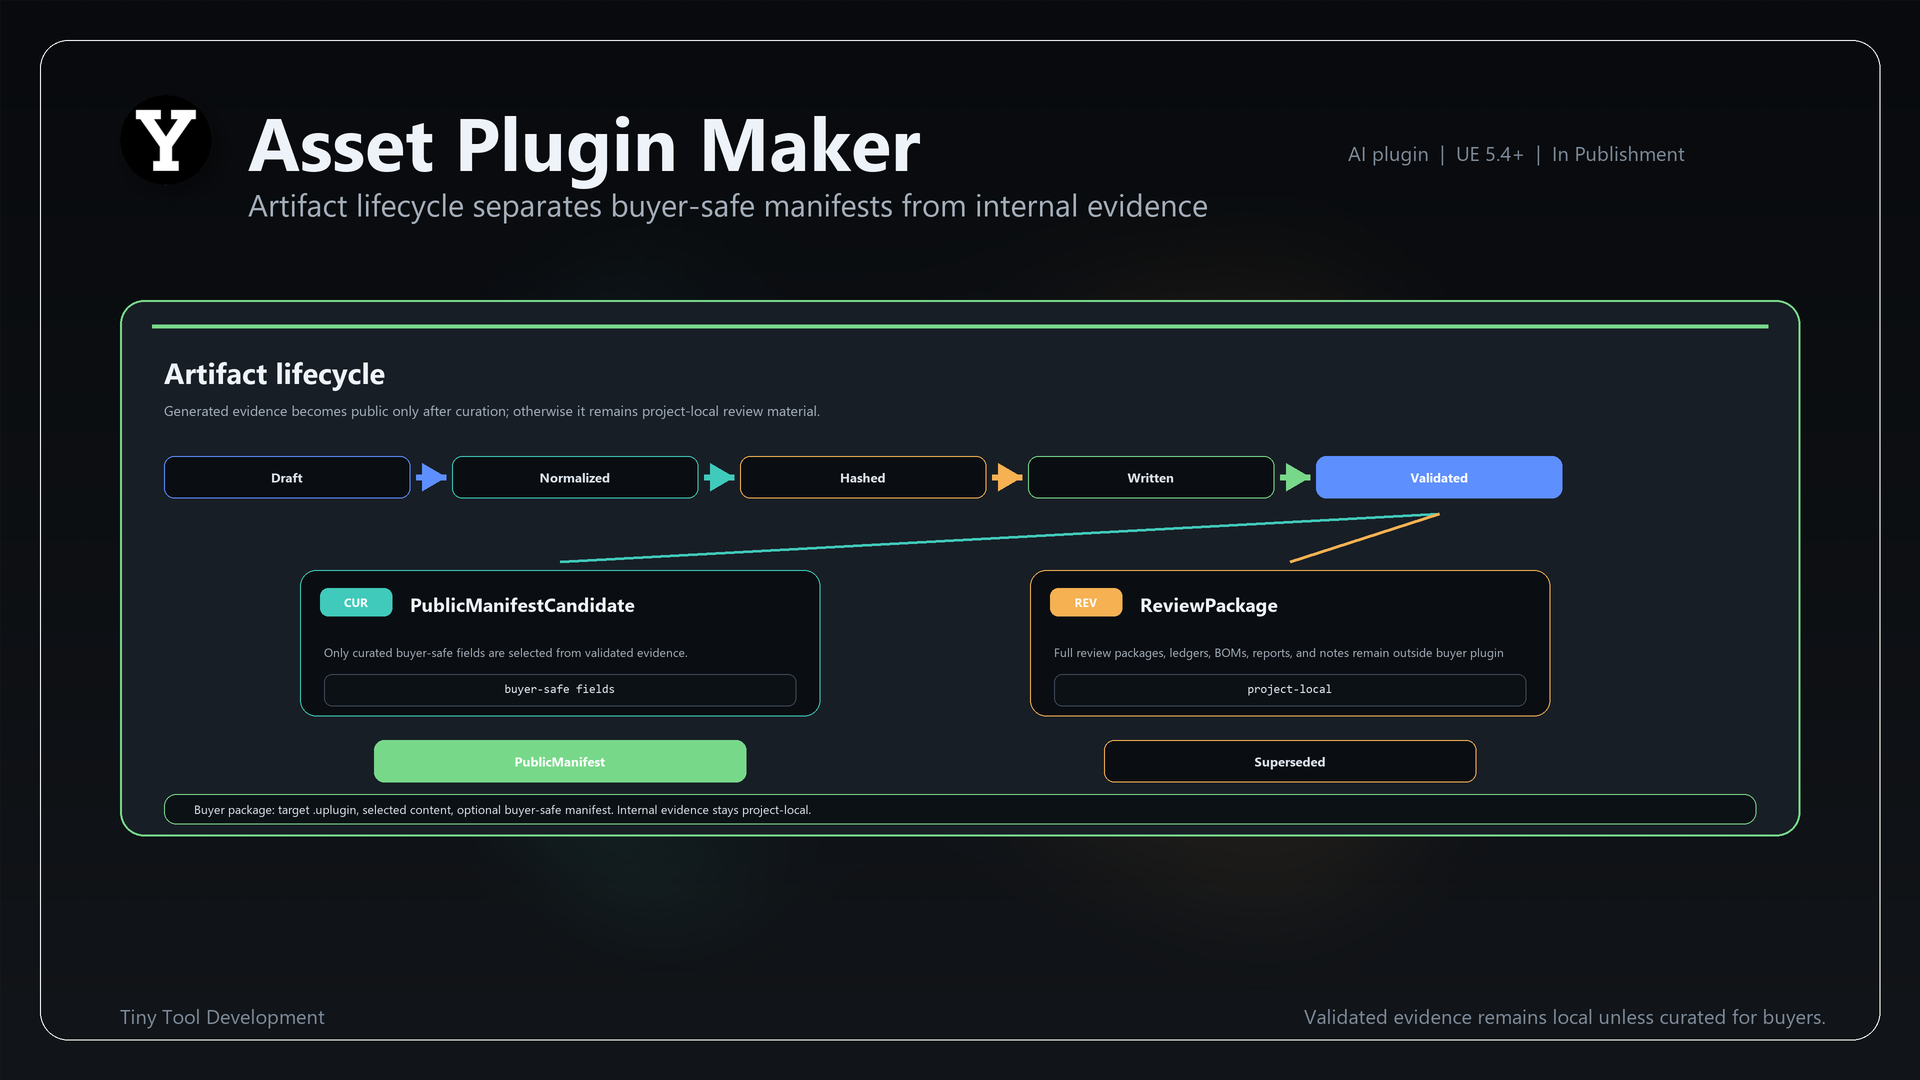This screenshot has width=1920, height=1080.
Task: Click the Buyer package note bar
Action: point(960,809)
